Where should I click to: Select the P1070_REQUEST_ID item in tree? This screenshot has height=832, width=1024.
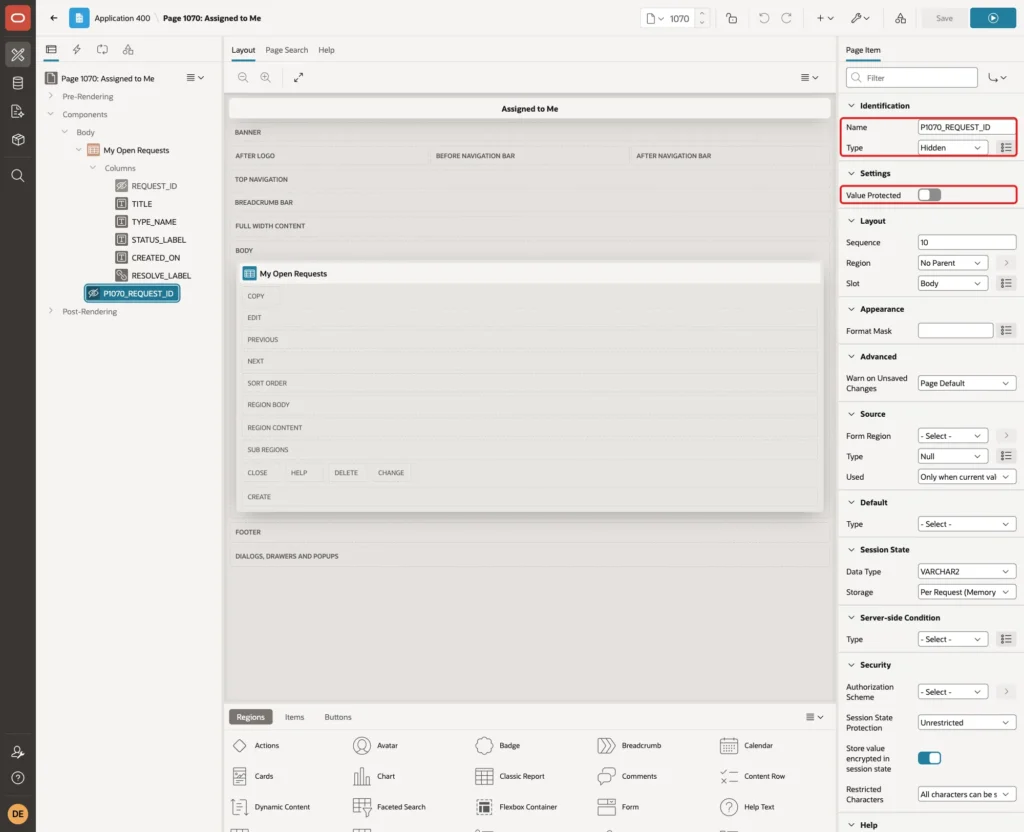point(132,294)
